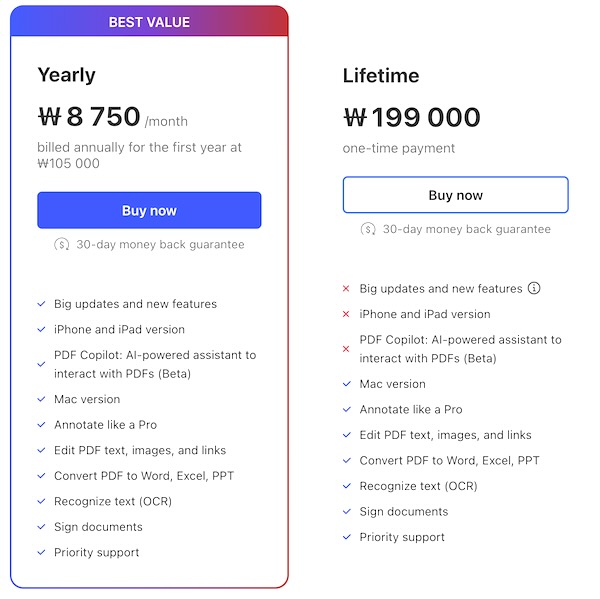Click Sign documents in Lifetime list

pyautogui.click(x=404, y=511)
